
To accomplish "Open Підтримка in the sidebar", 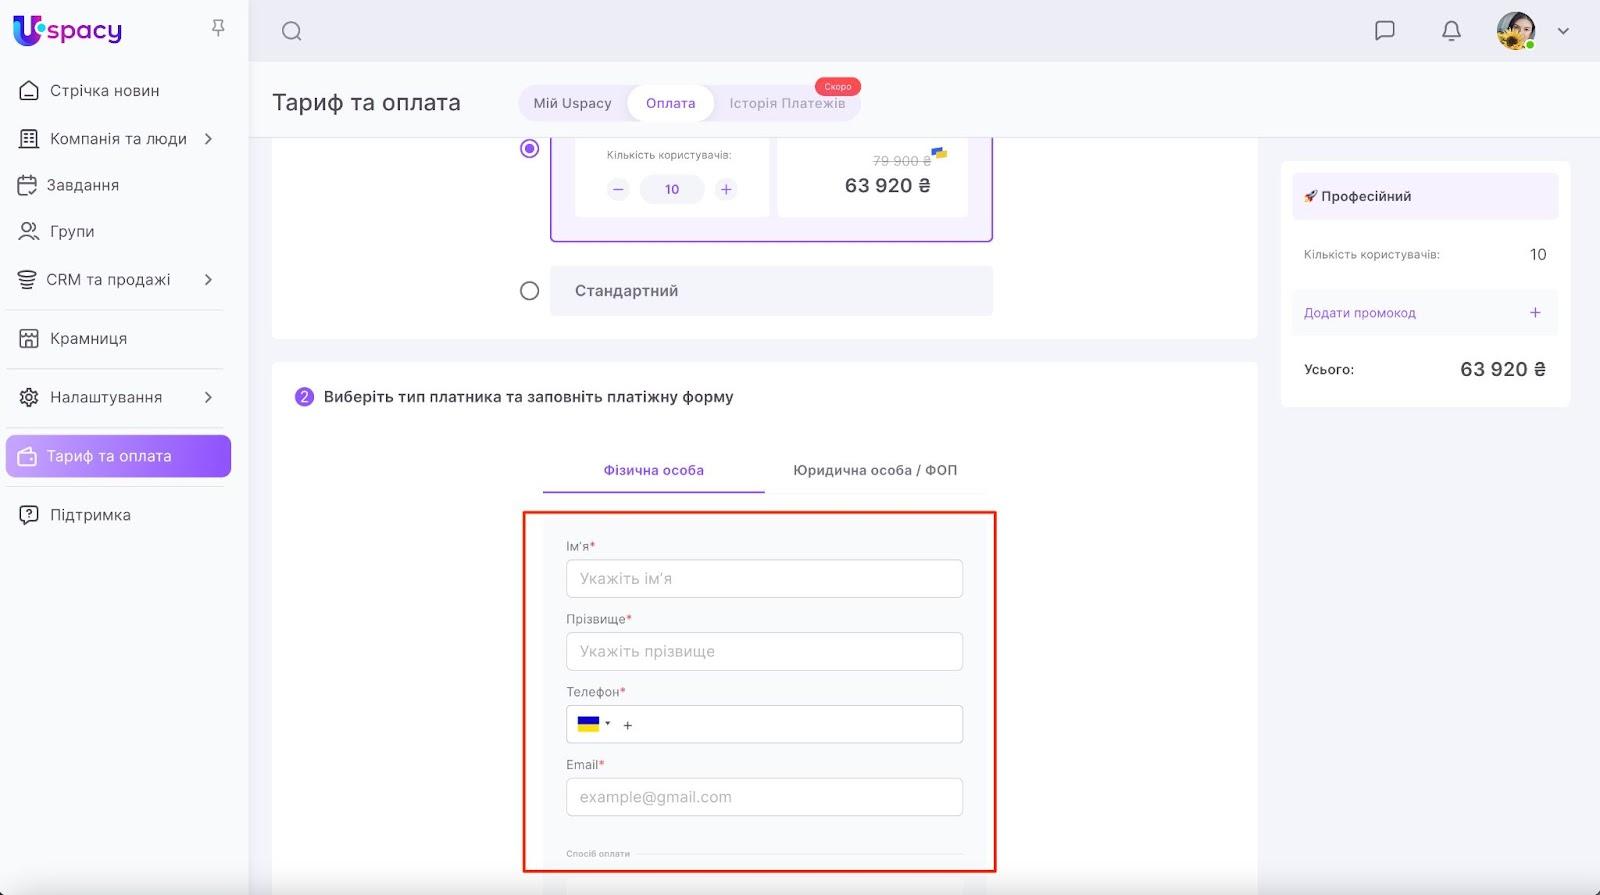I will (90, 515).
